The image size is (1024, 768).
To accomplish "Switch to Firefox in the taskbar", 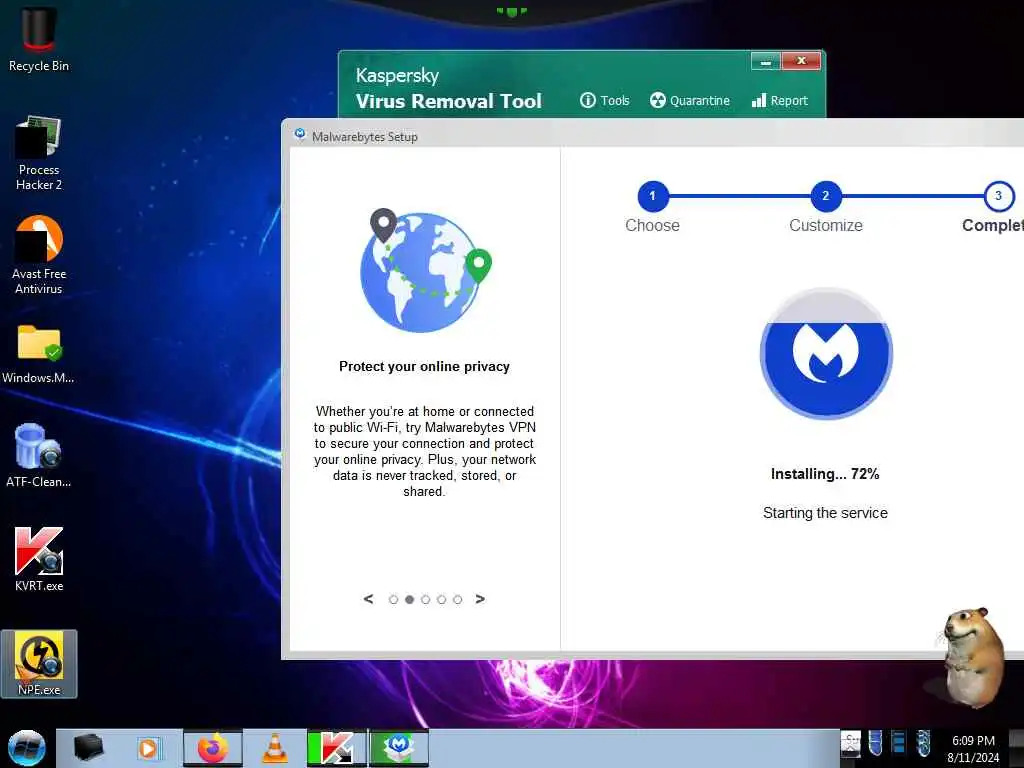I will pyautogui.click(x=213, y=748).
